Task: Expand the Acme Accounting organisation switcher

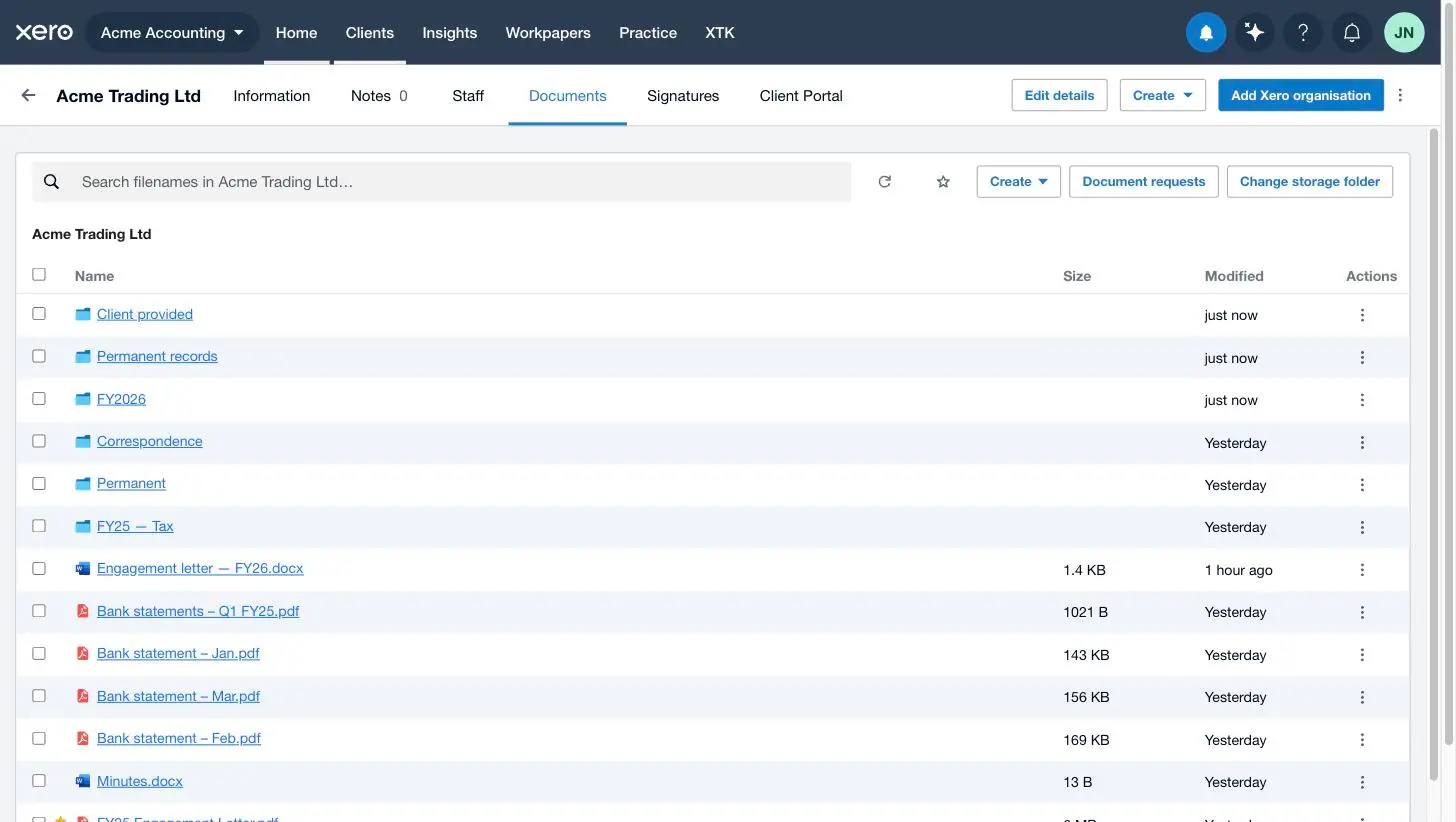Action: tap(172, 33)
